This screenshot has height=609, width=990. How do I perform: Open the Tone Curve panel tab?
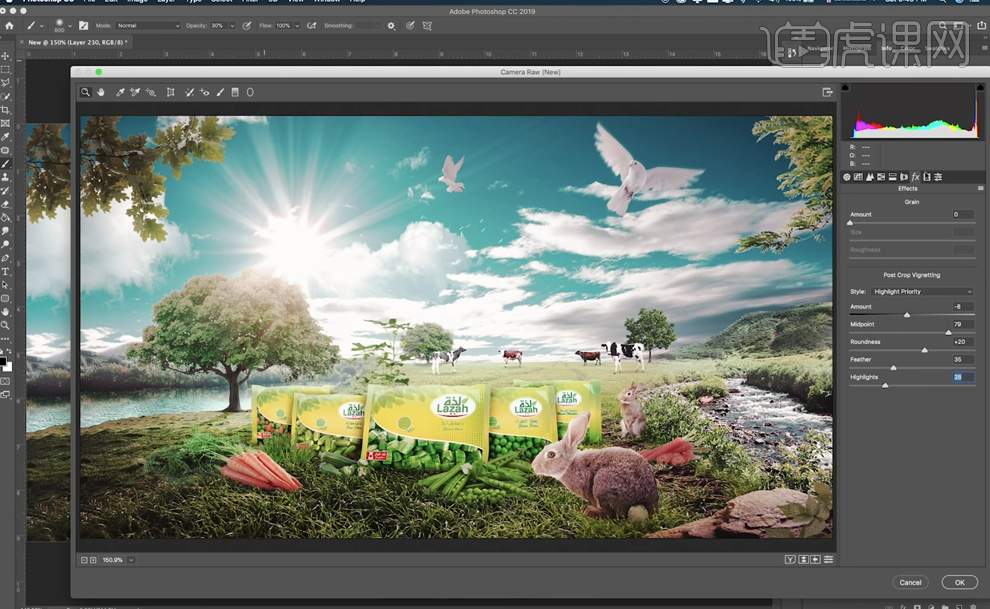pyautogui.click(x=858, y=177)
